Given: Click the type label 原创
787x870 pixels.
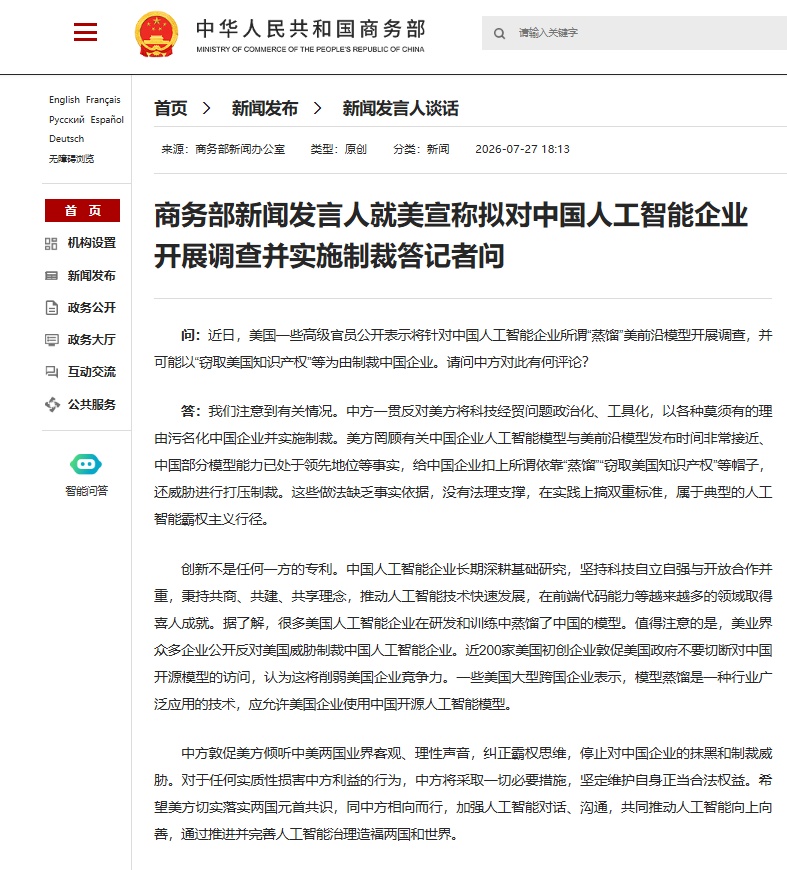Looking at the screenshot, I should (x=356, y=149).
